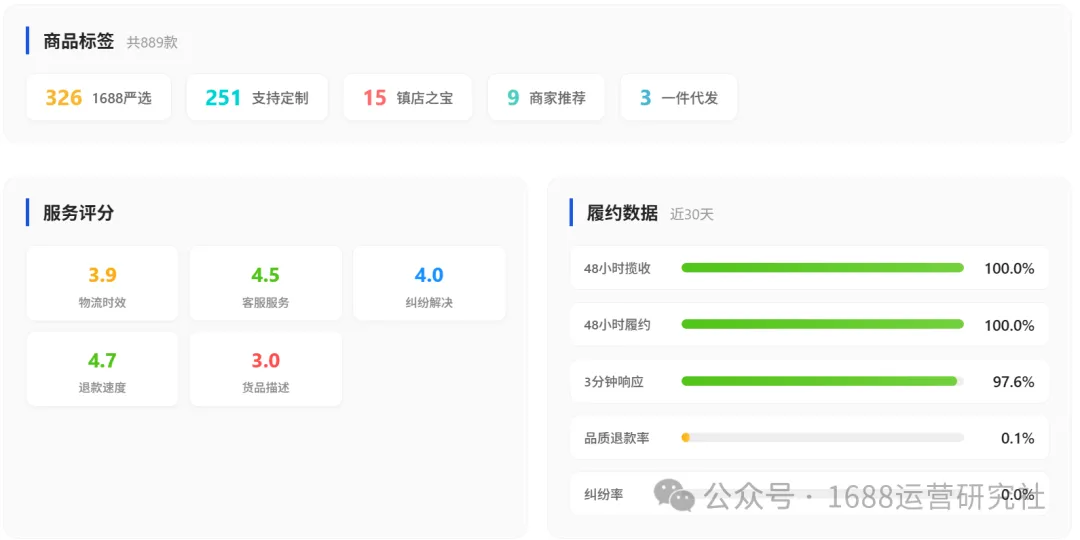This screenshot has width=1080, height=540.
Task: Click the 326 1688严选 tag card
Action: [98, 98]
